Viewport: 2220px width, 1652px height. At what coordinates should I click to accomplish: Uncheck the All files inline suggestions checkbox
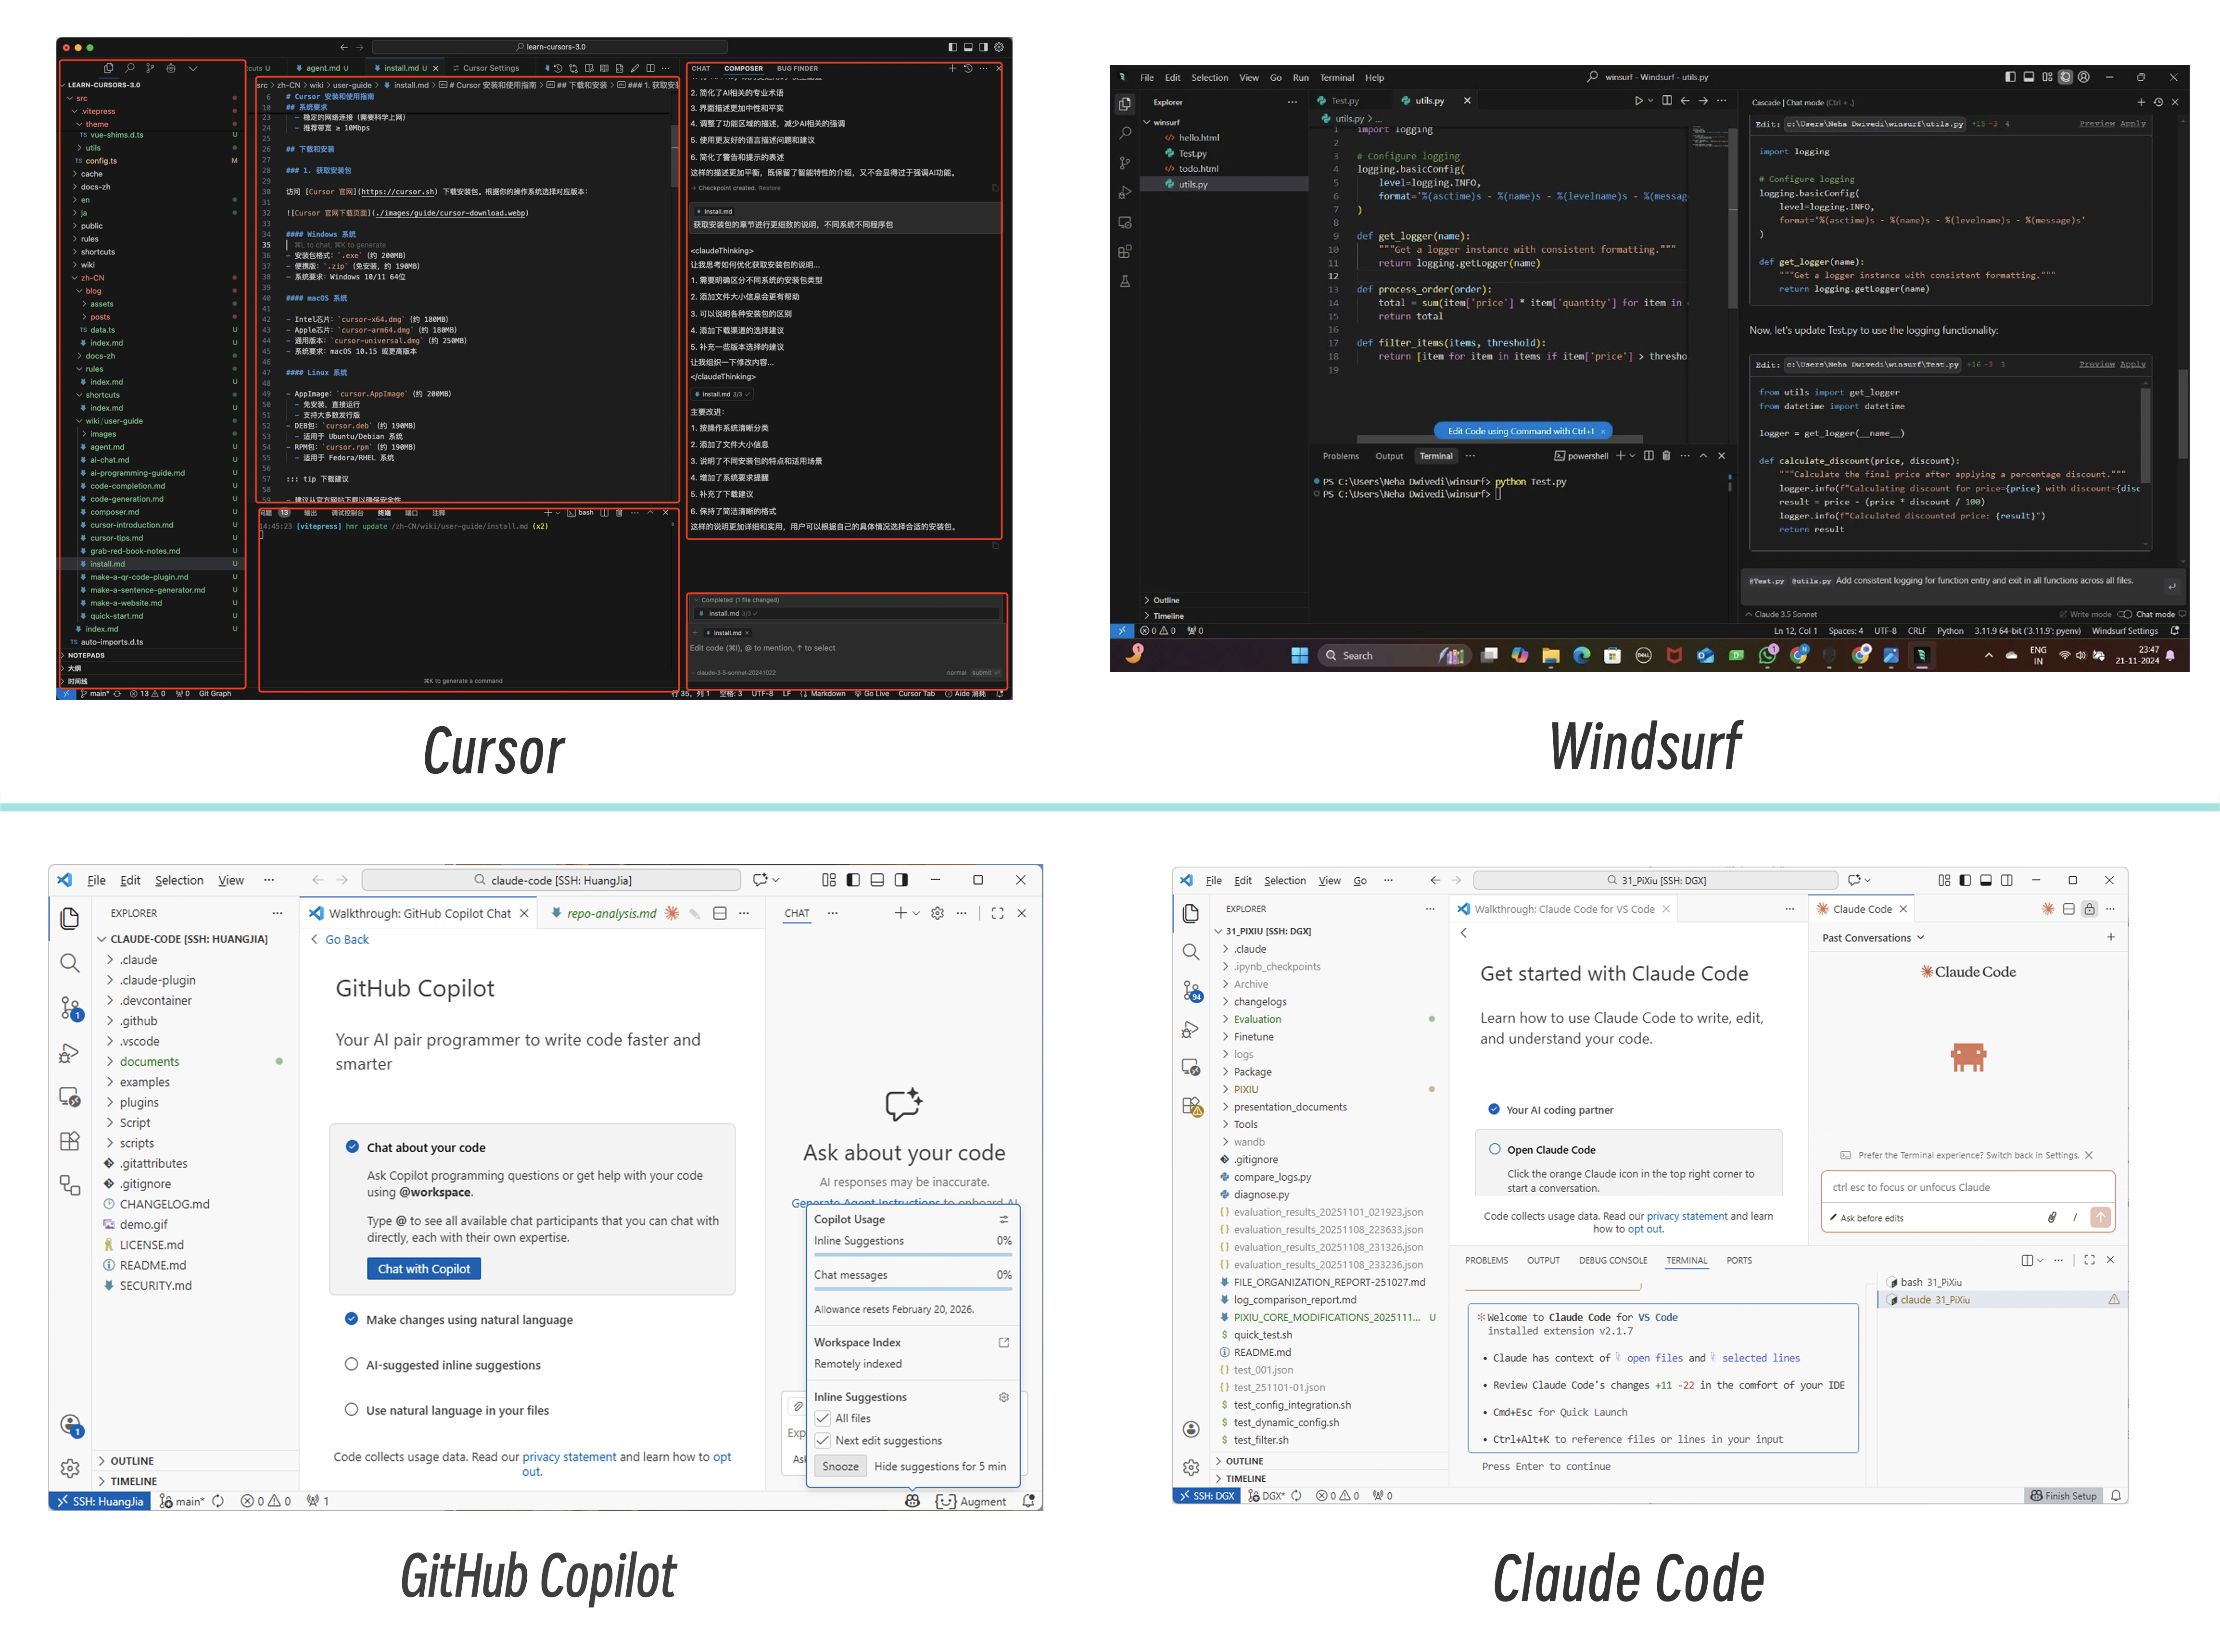823,1418
